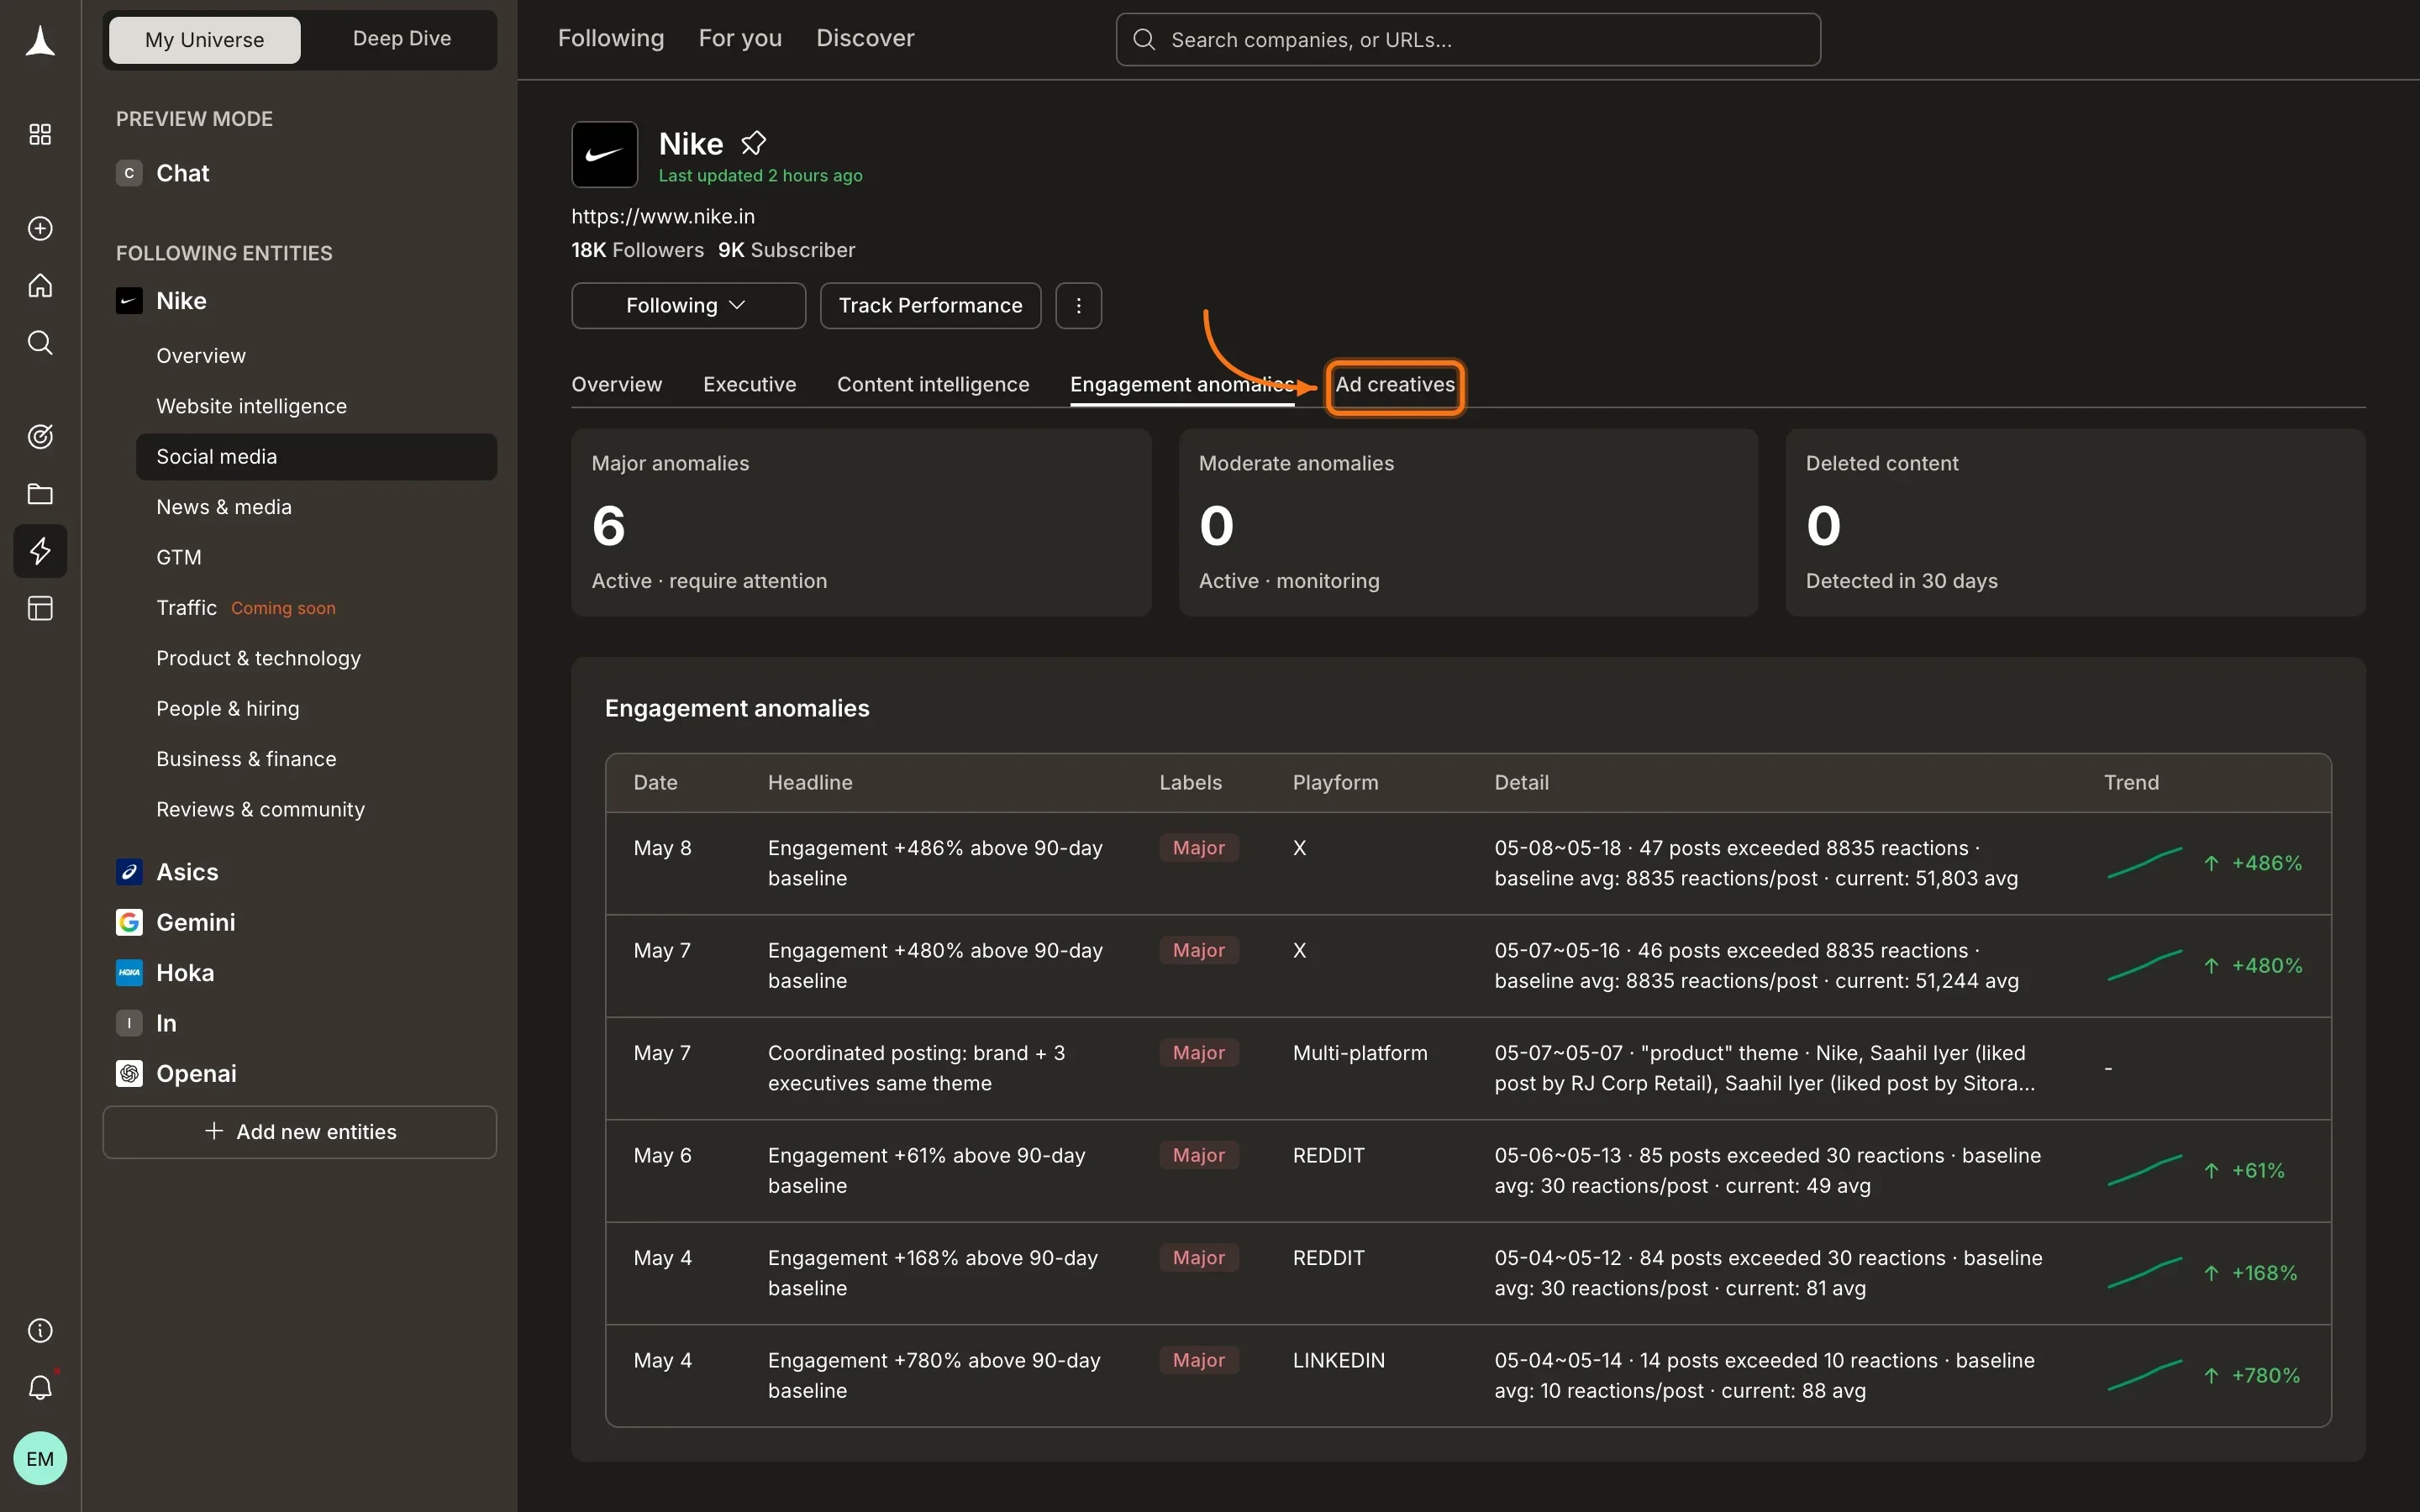
Task: Open News & media sidebar item
Action: point(224,507)
